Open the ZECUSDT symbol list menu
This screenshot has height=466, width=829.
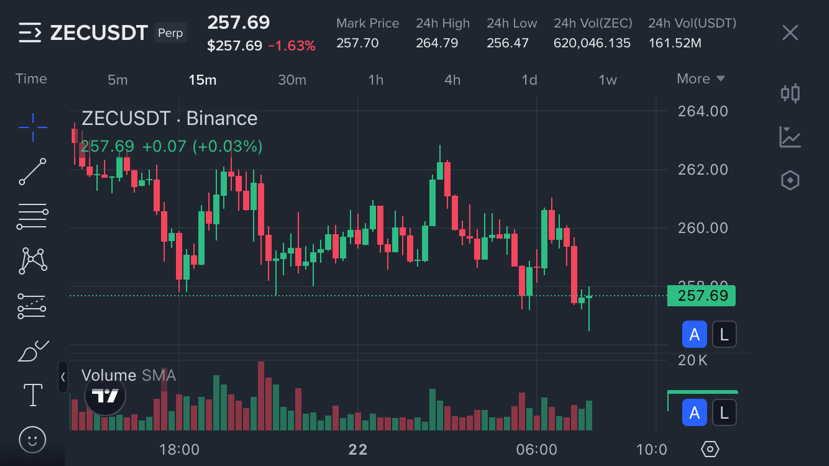tap(30, 33)
